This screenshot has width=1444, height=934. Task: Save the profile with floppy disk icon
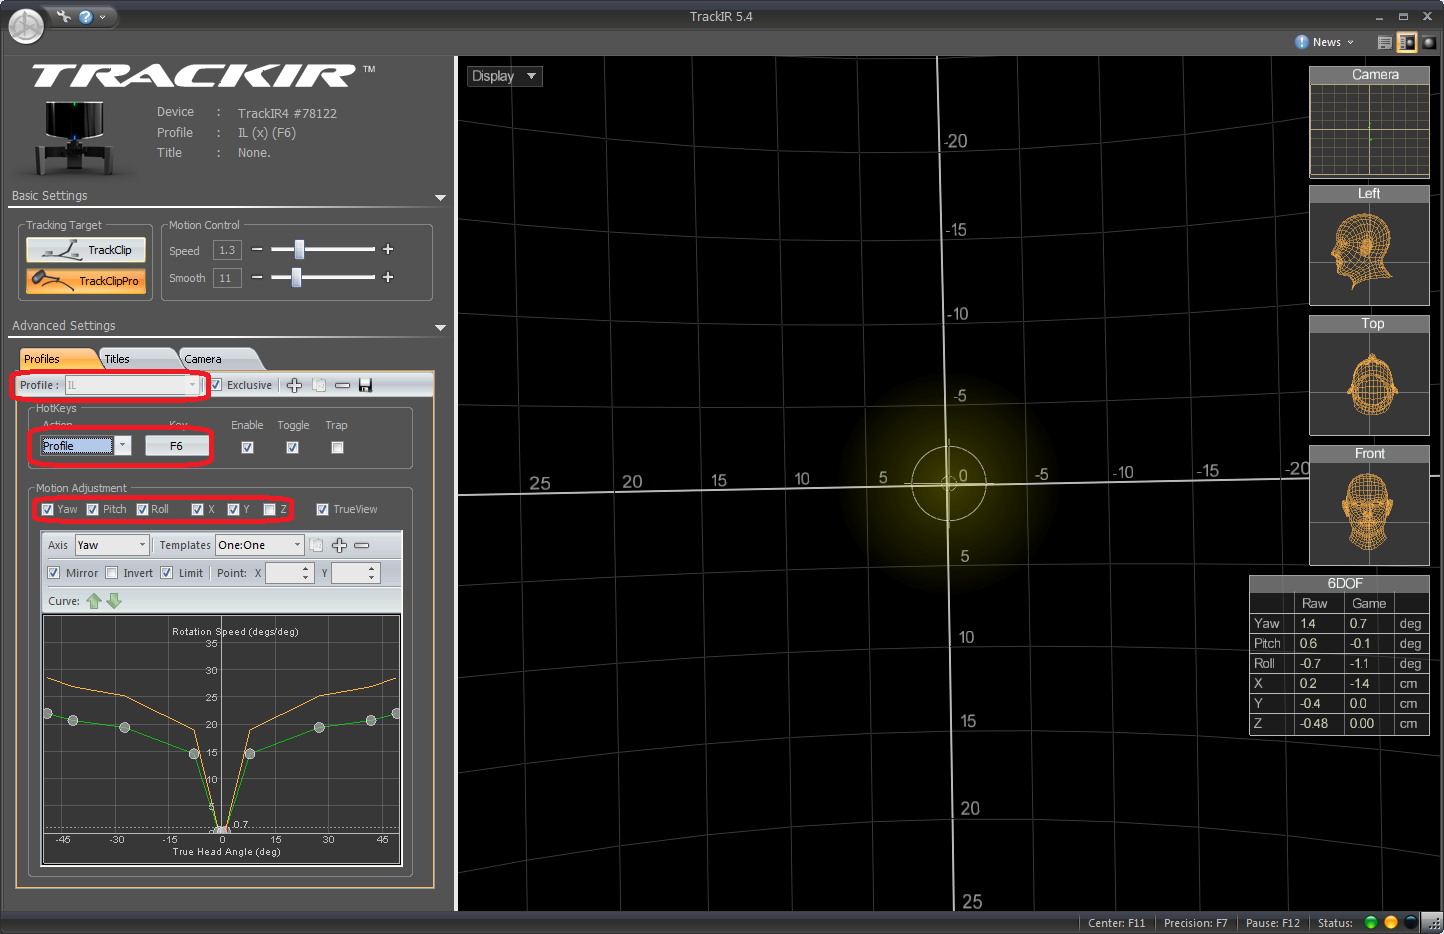365,385
